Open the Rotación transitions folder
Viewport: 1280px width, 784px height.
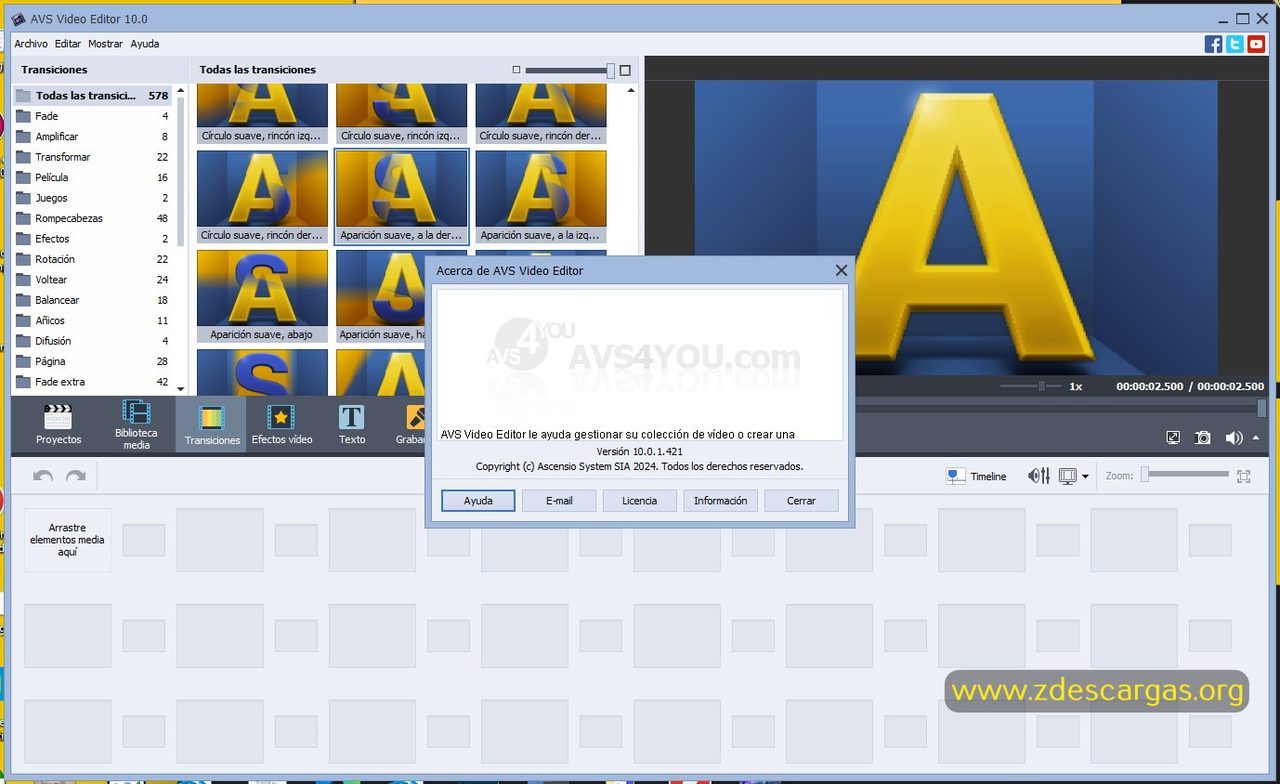pyautogui.click(x=92, y=259)
